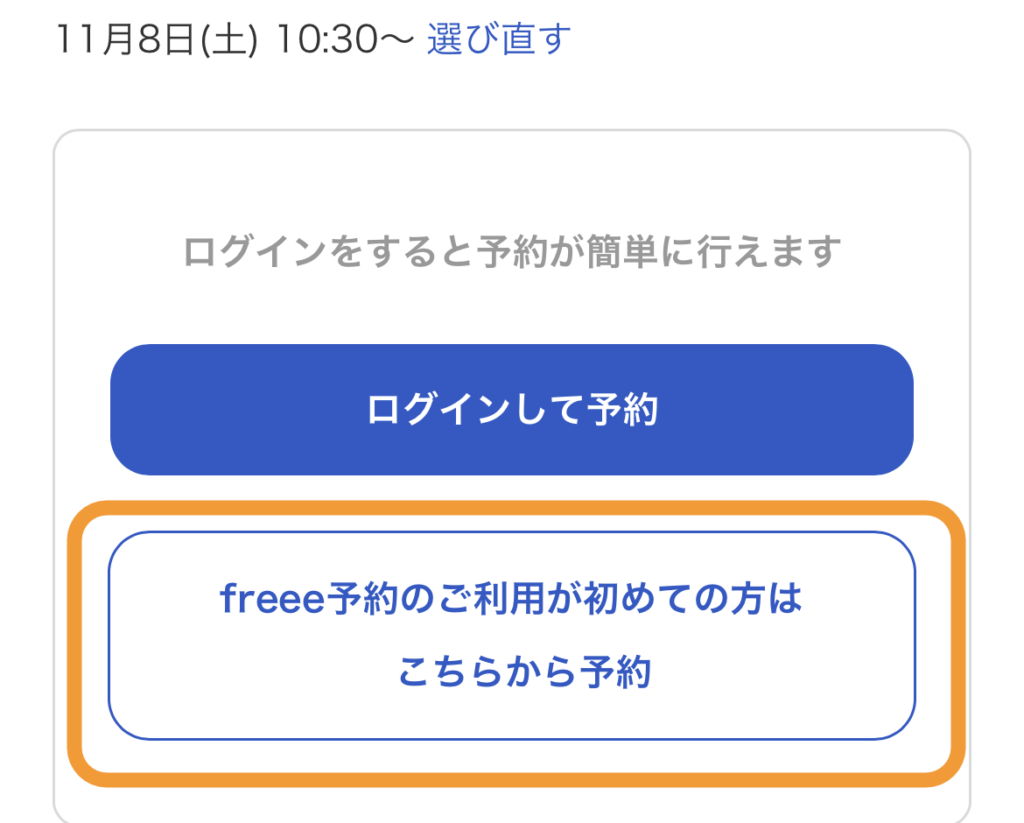Change the selected time slot with 選び直す
Viewport: 1024px width, 823px height.
[x=498, y=39]
